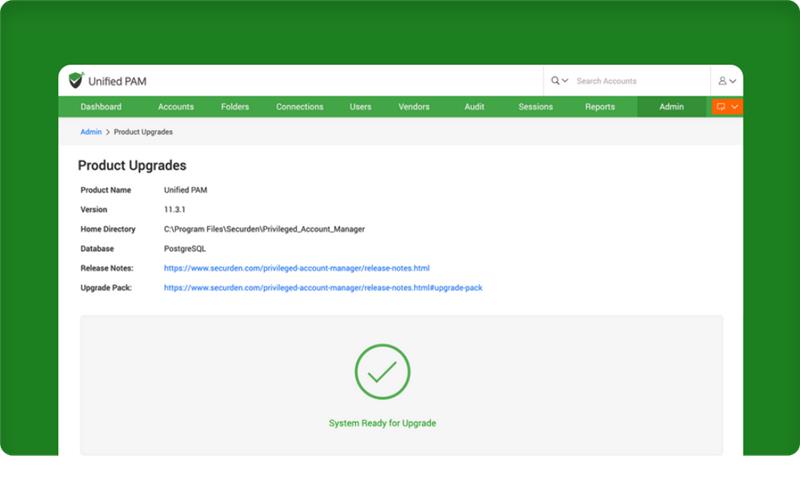Switch to the Folders tab
This screenshot has height=487, width=800.
pyautogui.click(x=235, y=107)
